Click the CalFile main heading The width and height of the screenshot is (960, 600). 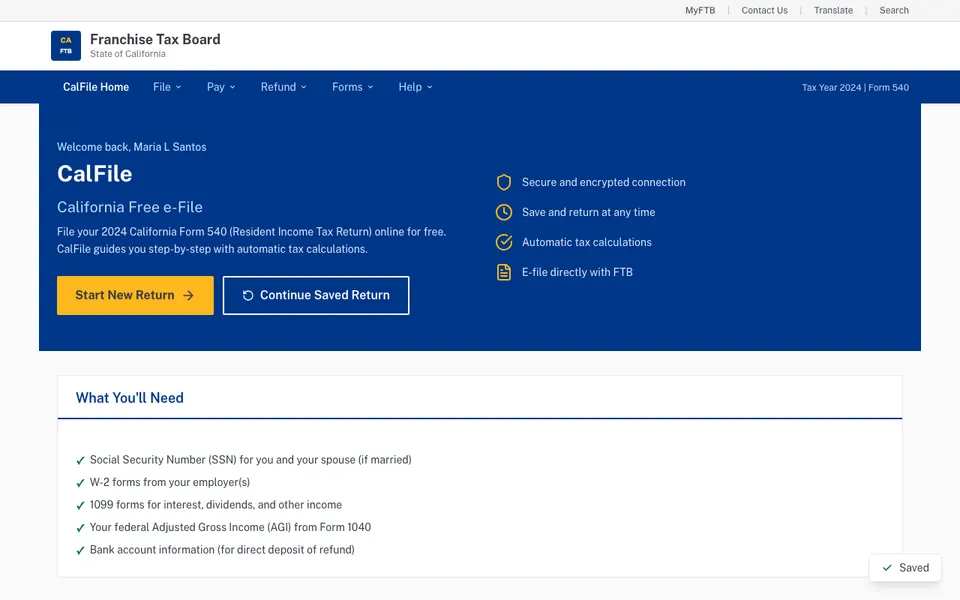pyautogui.click(x=94, y=174)
